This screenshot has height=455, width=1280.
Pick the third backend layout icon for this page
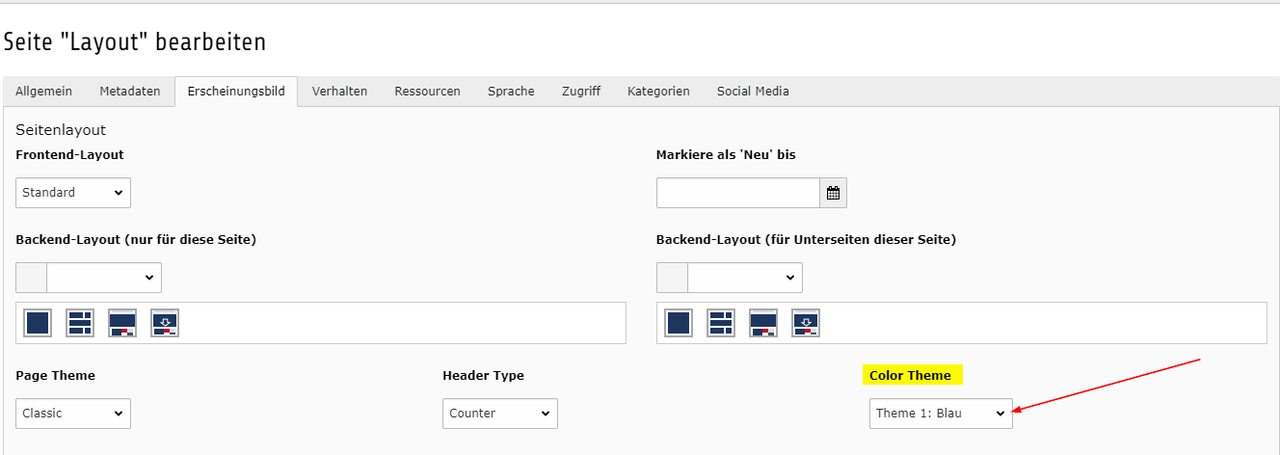(x=122, y=323)
